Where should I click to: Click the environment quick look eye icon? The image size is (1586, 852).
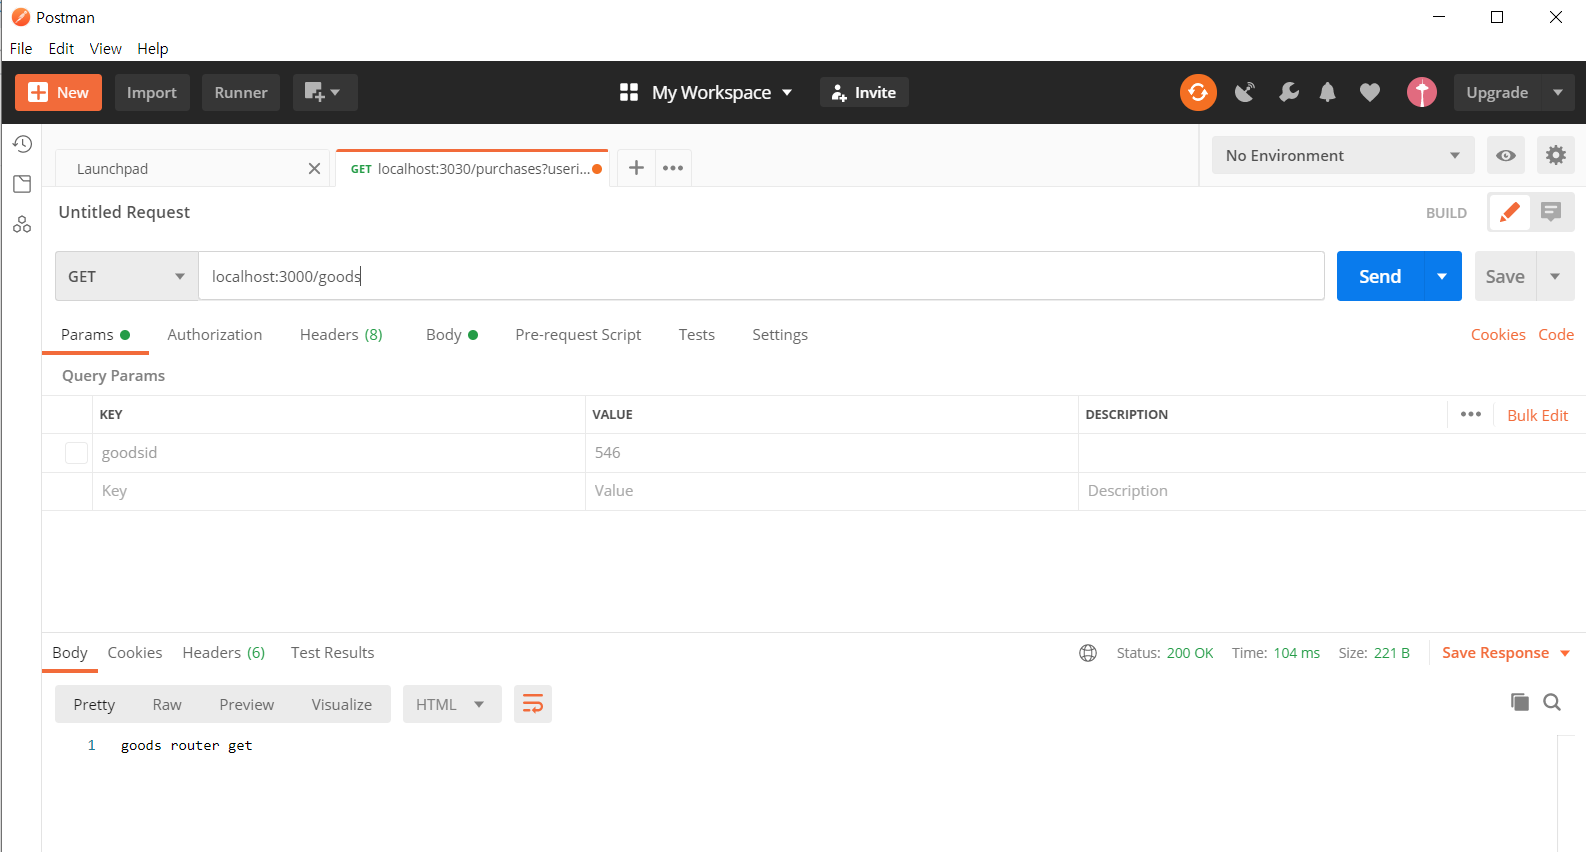[1505, 155]
